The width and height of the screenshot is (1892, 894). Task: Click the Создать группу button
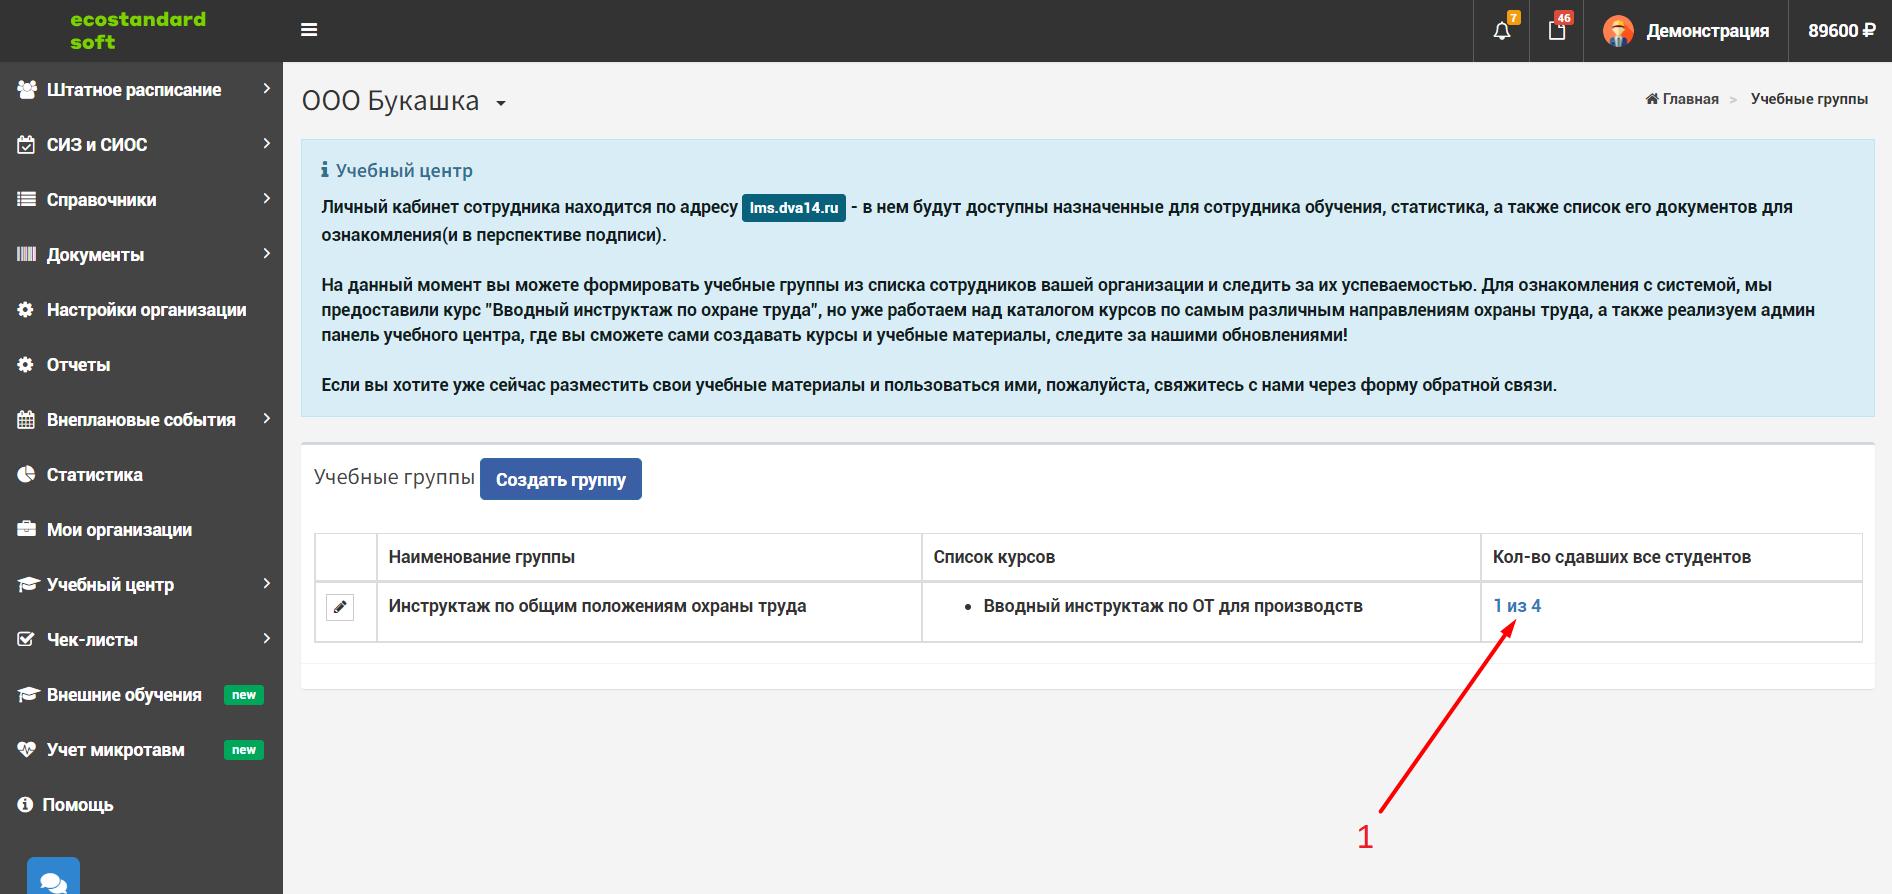point(561,479)
